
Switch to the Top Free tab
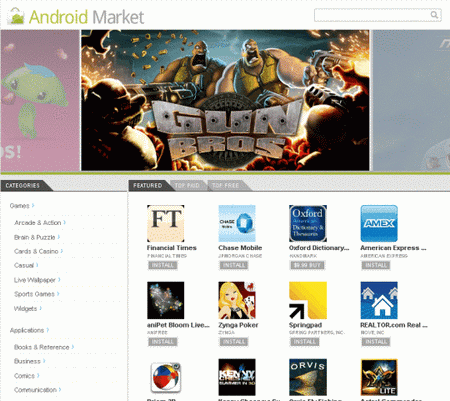[x=226, y=186]
